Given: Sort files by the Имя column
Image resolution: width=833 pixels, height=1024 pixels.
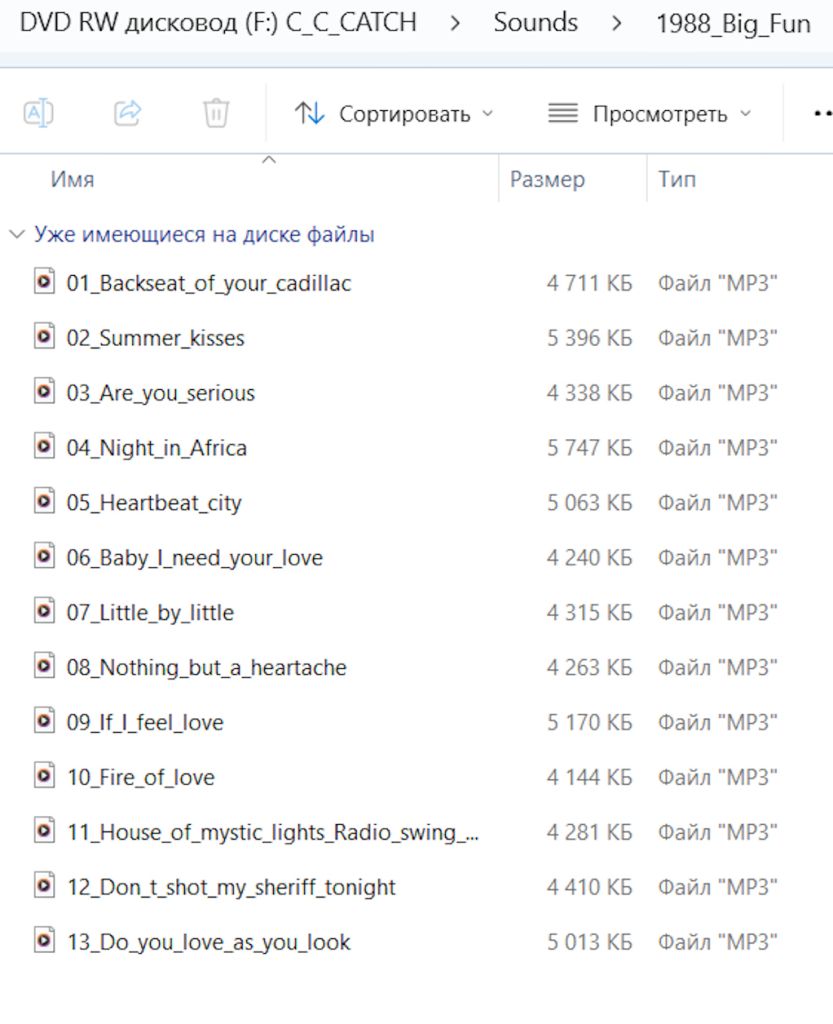Looking at the screenshot, I should tap(72, 179).
